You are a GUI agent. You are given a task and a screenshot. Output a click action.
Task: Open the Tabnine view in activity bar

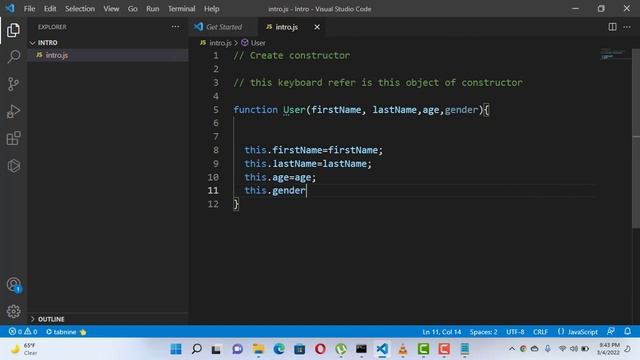click(x=13, y=166)
